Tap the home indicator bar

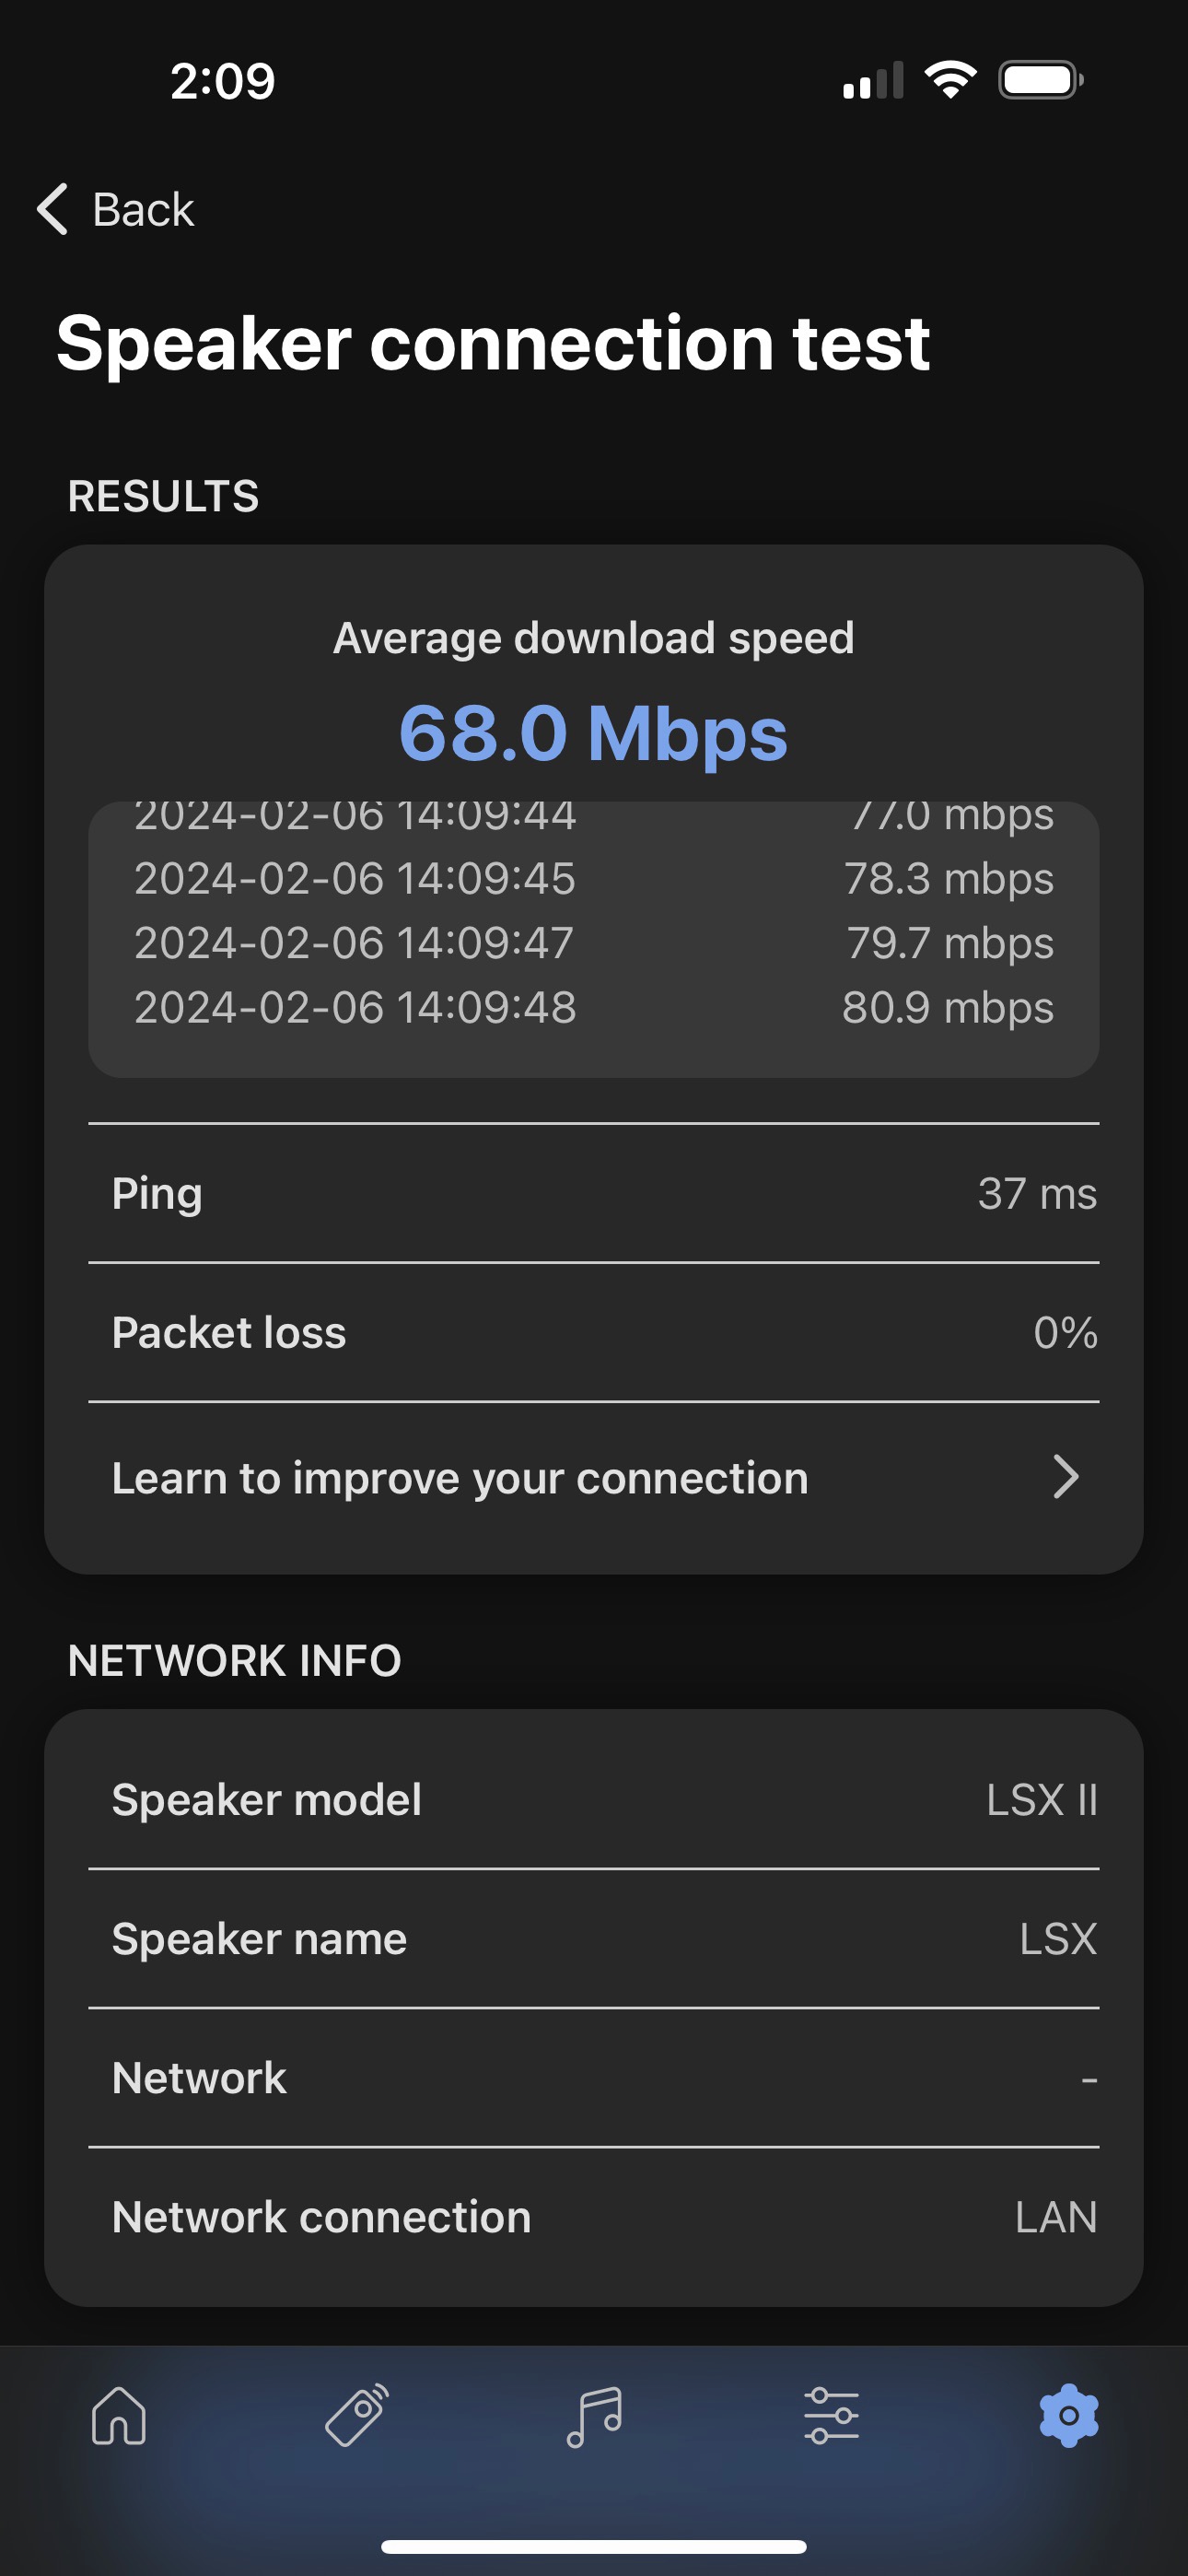[594, 2546]
